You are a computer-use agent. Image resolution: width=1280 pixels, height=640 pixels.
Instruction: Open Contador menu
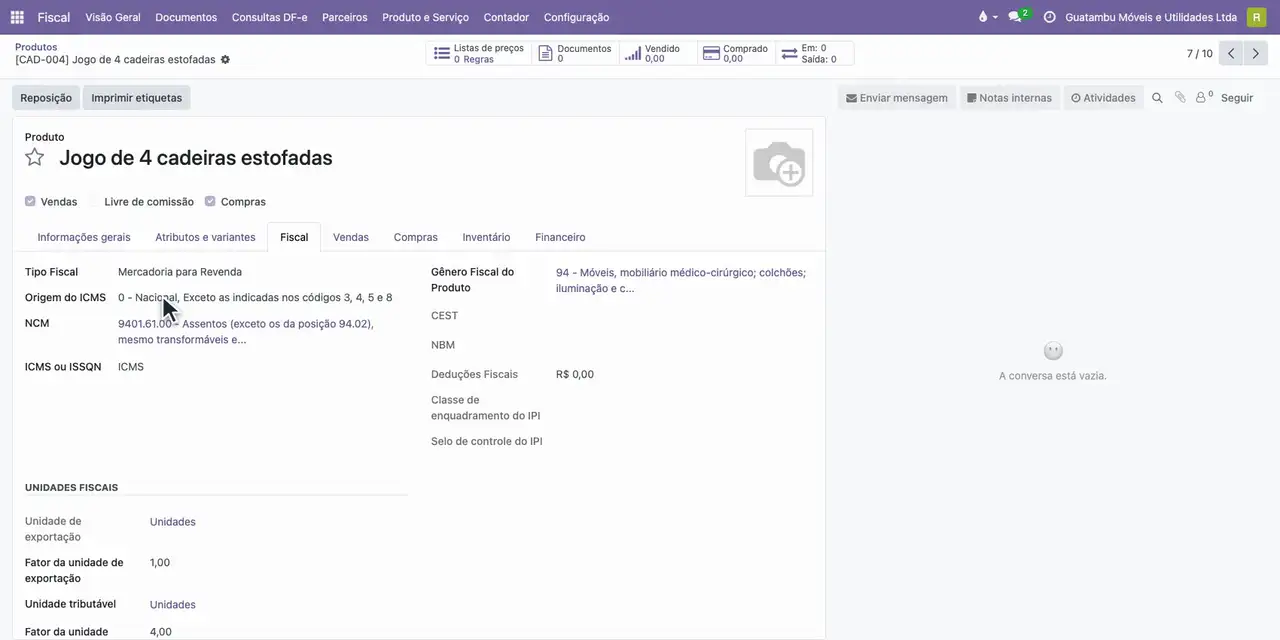[506, 17]
